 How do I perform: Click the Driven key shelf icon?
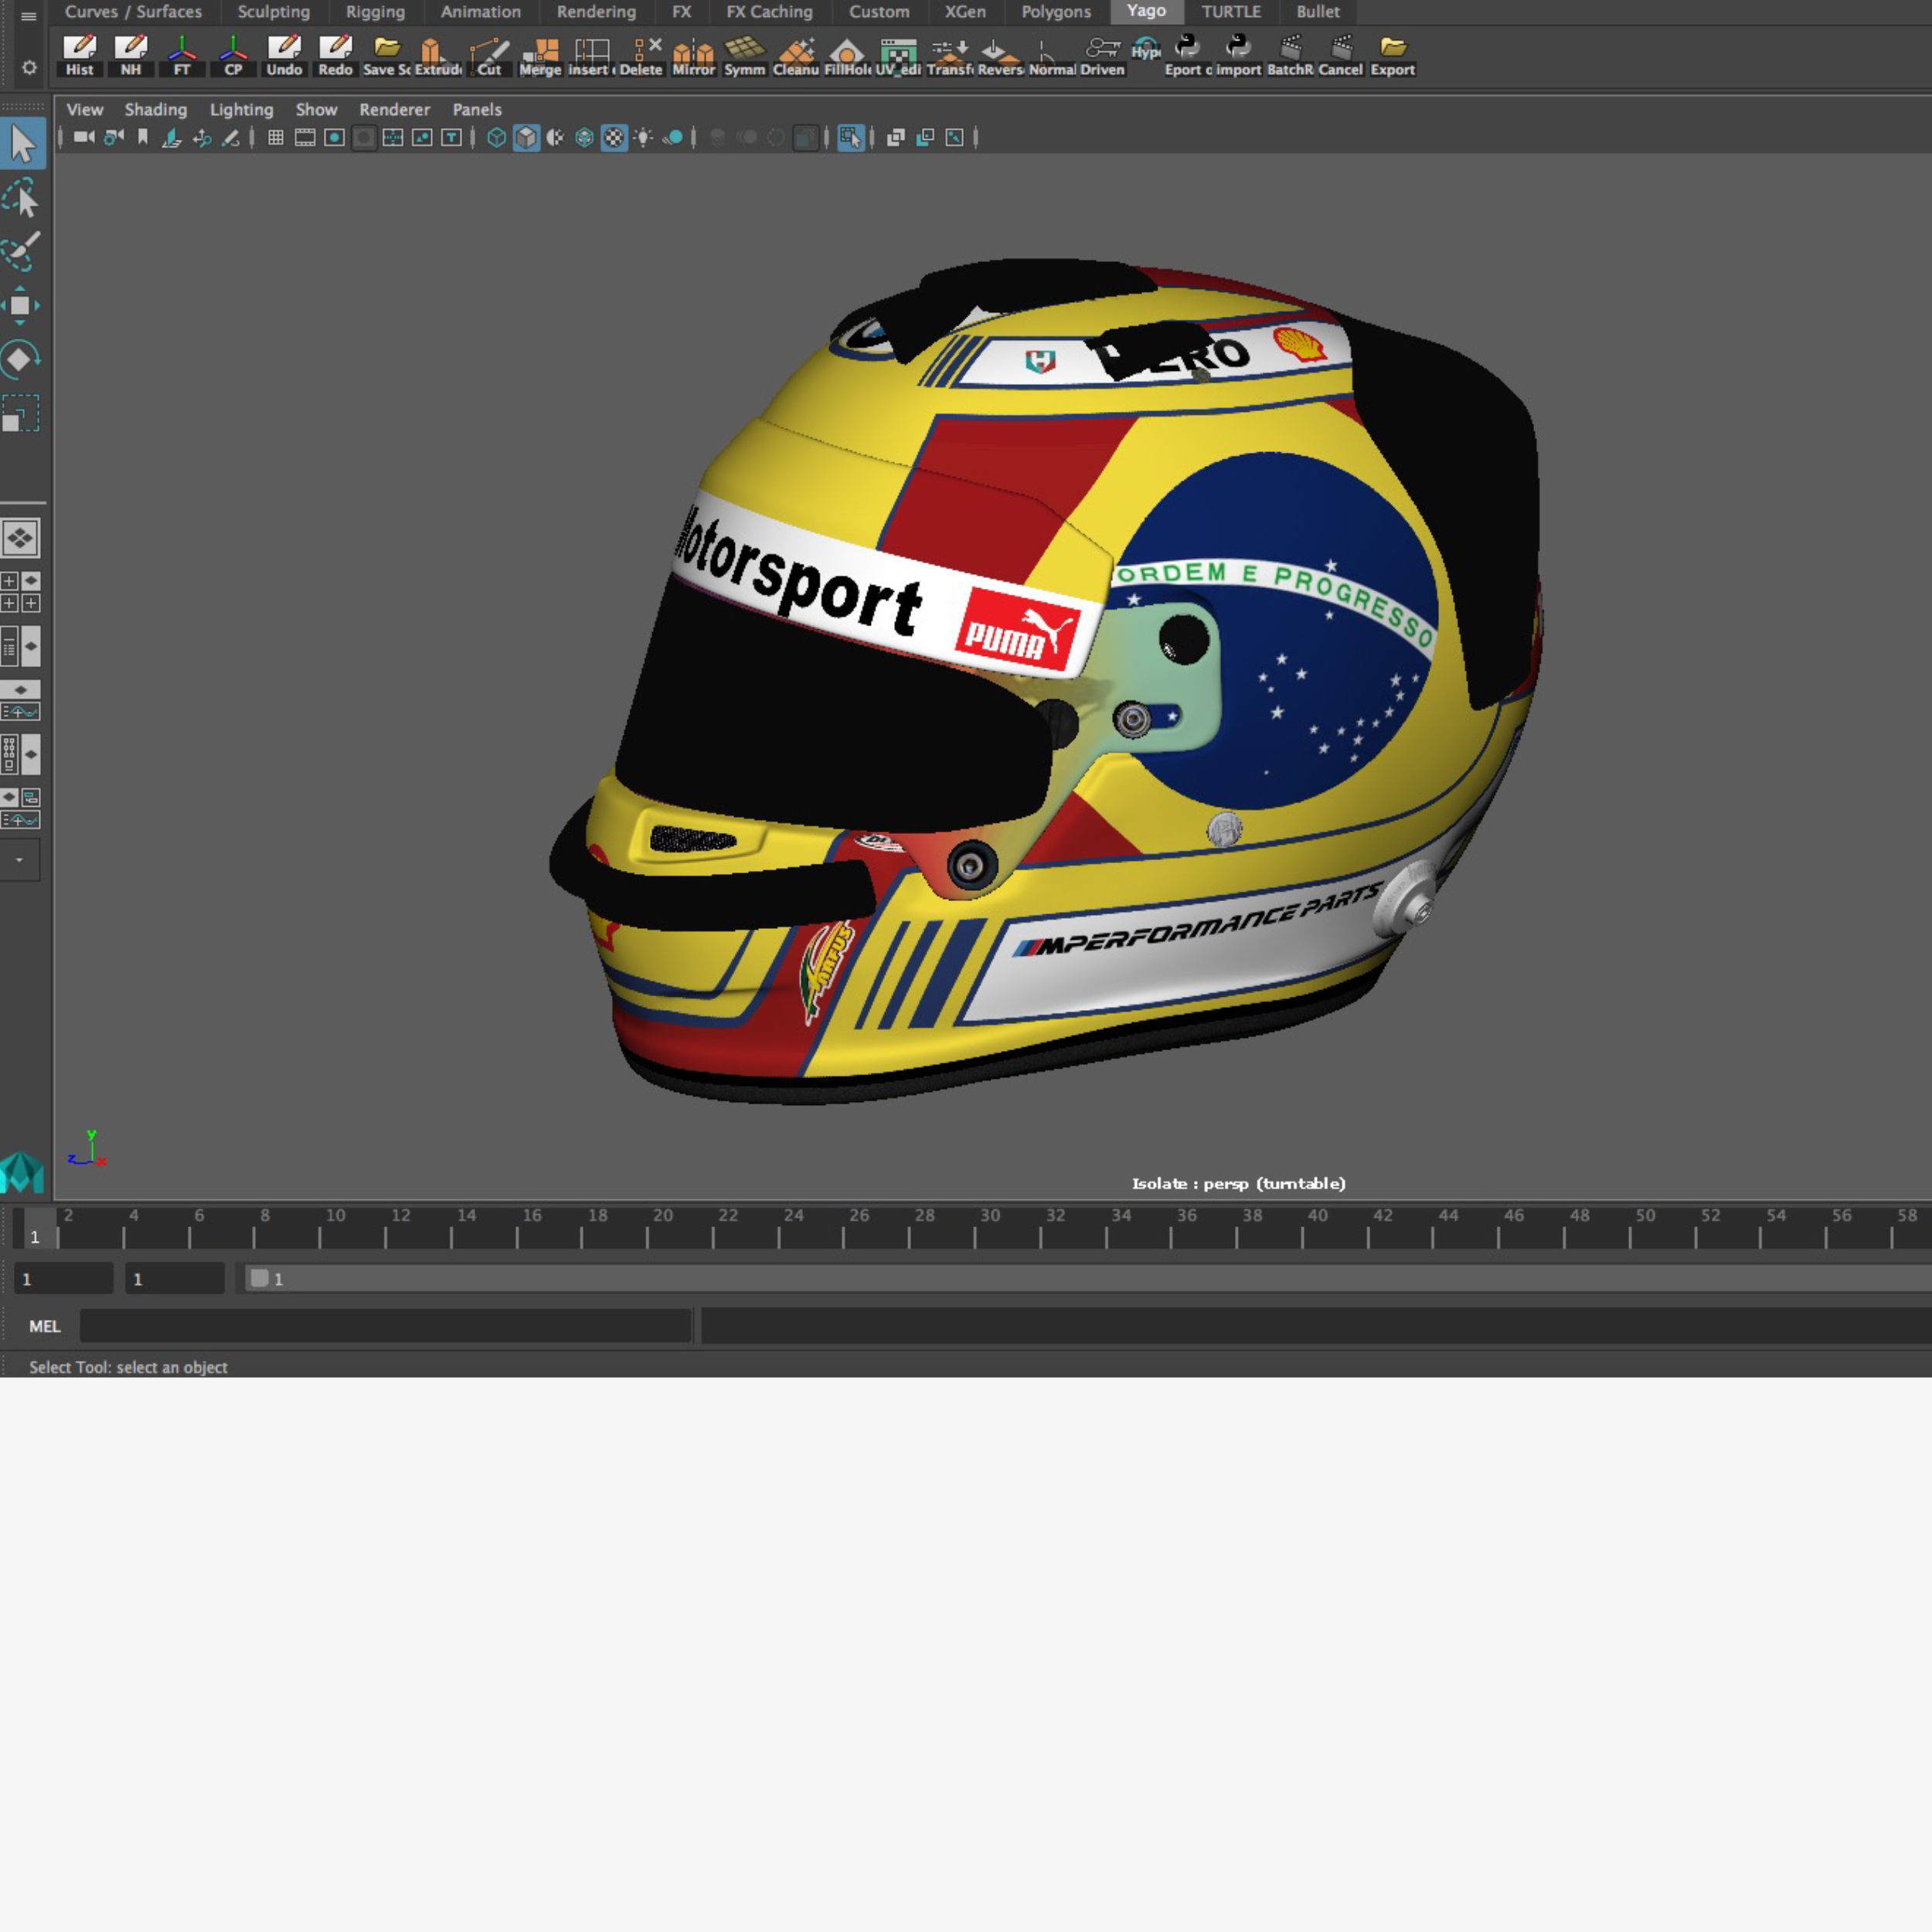click(x=1103, y=56)
